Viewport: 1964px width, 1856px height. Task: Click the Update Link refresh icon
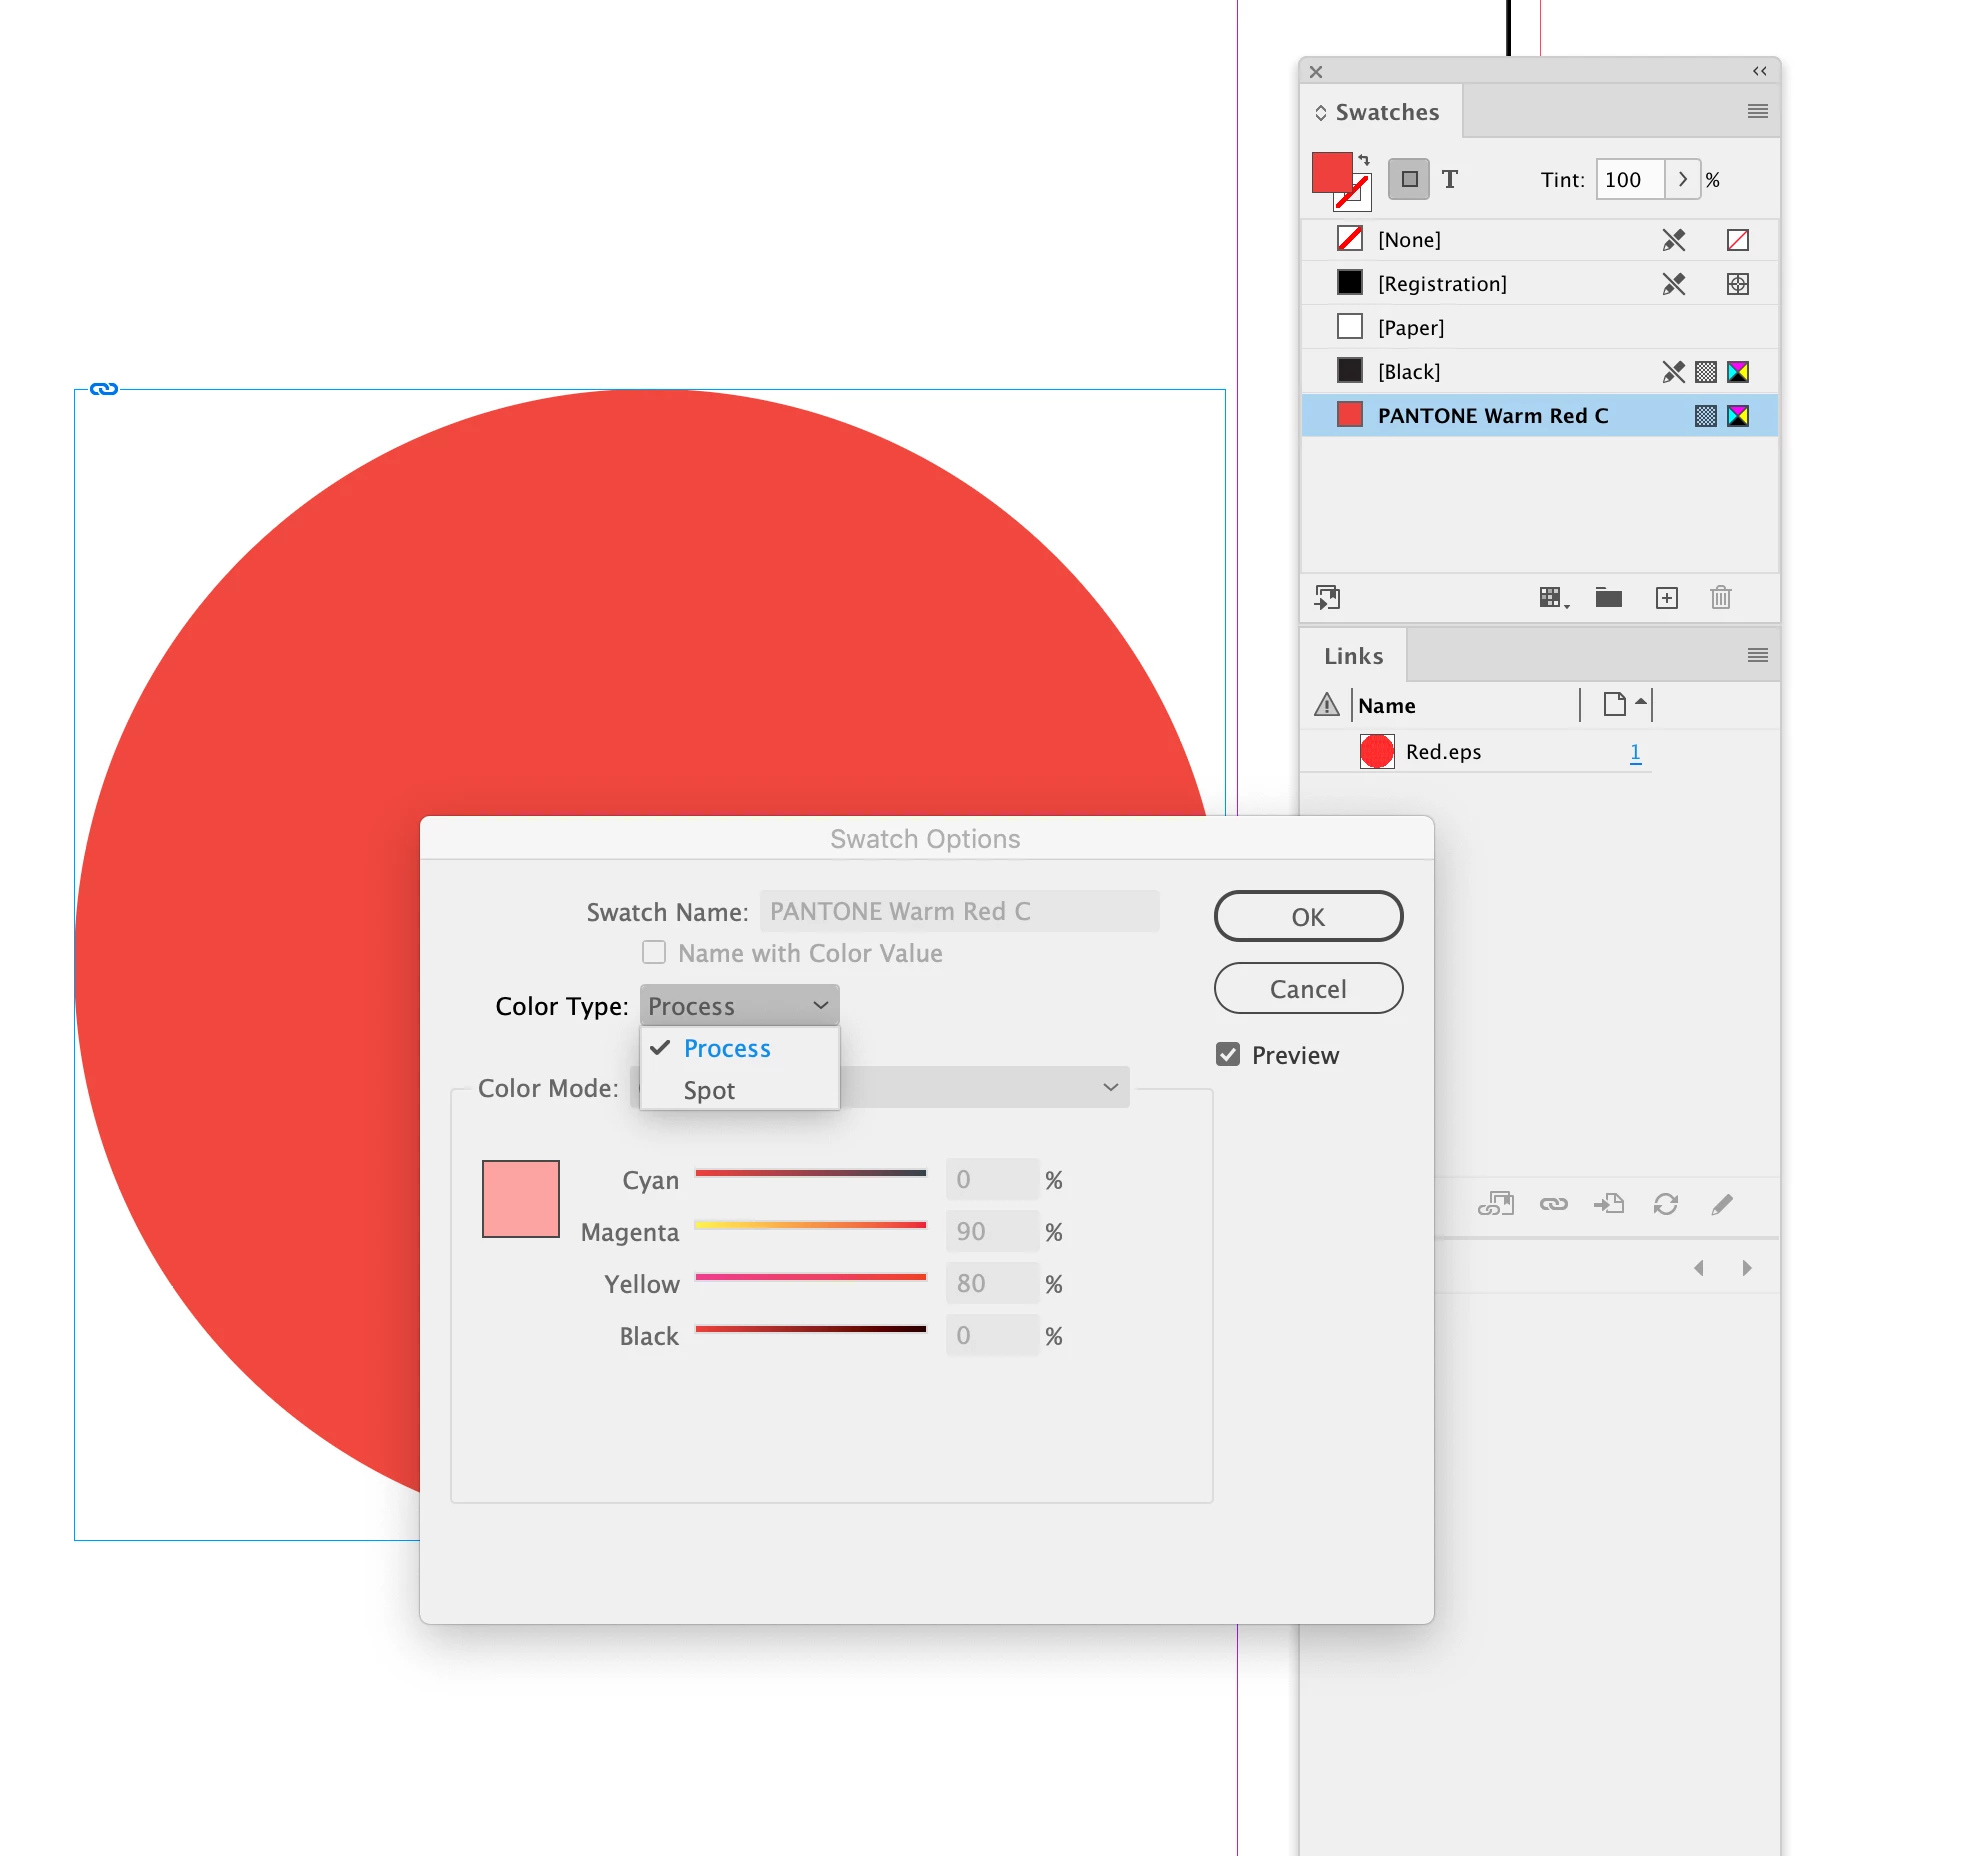[x=1665, y=1204]
